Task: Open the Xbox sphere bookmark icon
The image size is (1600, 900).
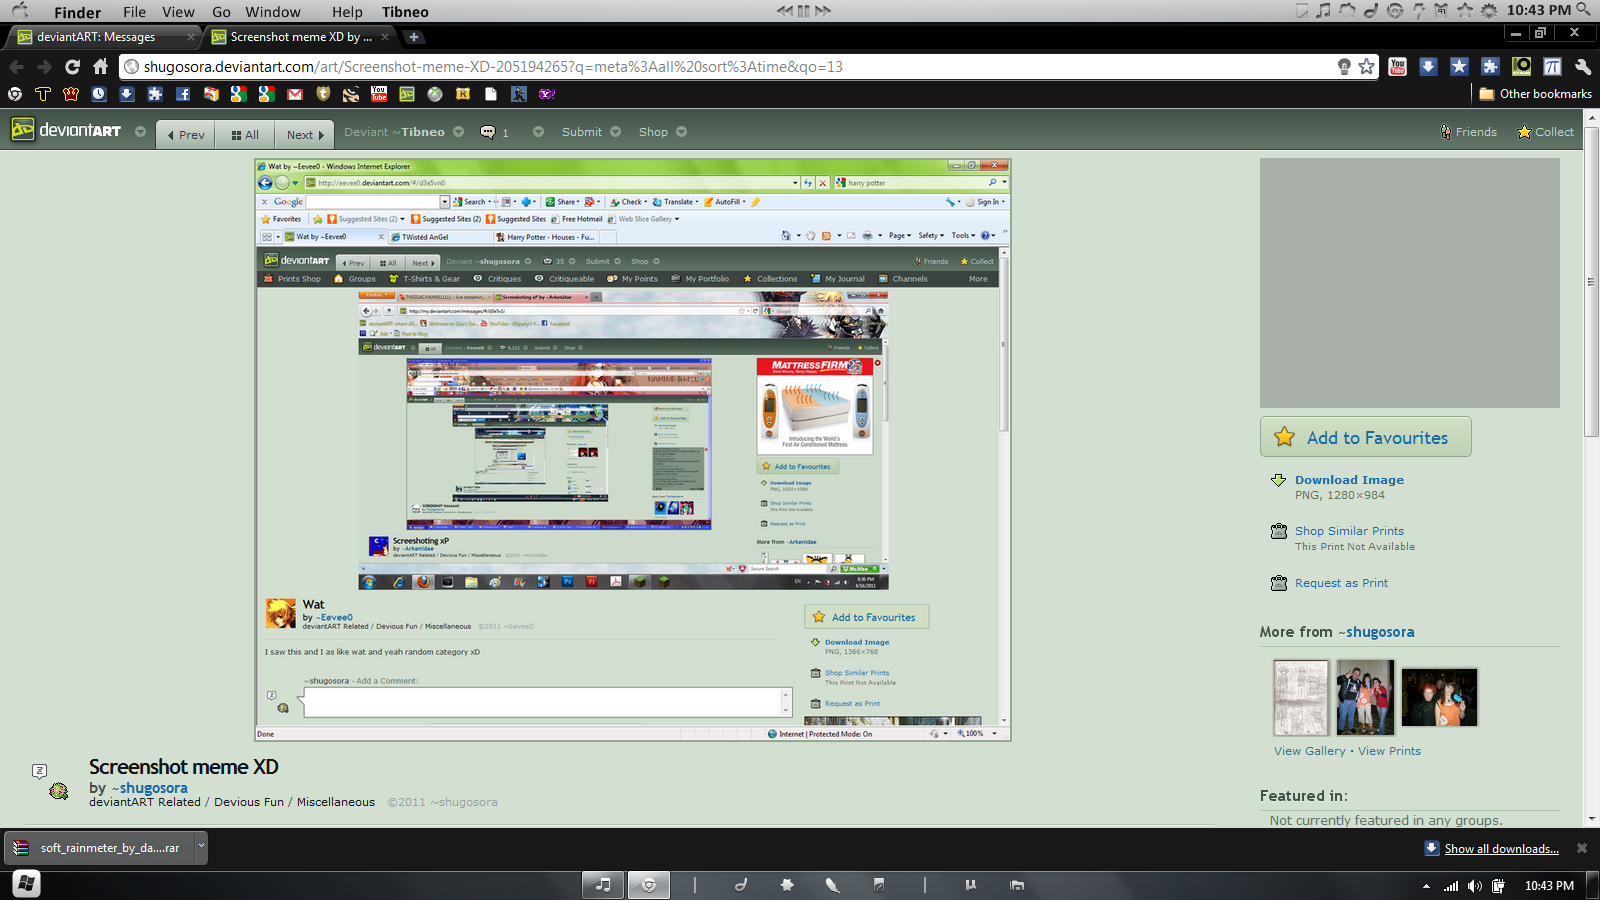Action: (x=435, y=94)
